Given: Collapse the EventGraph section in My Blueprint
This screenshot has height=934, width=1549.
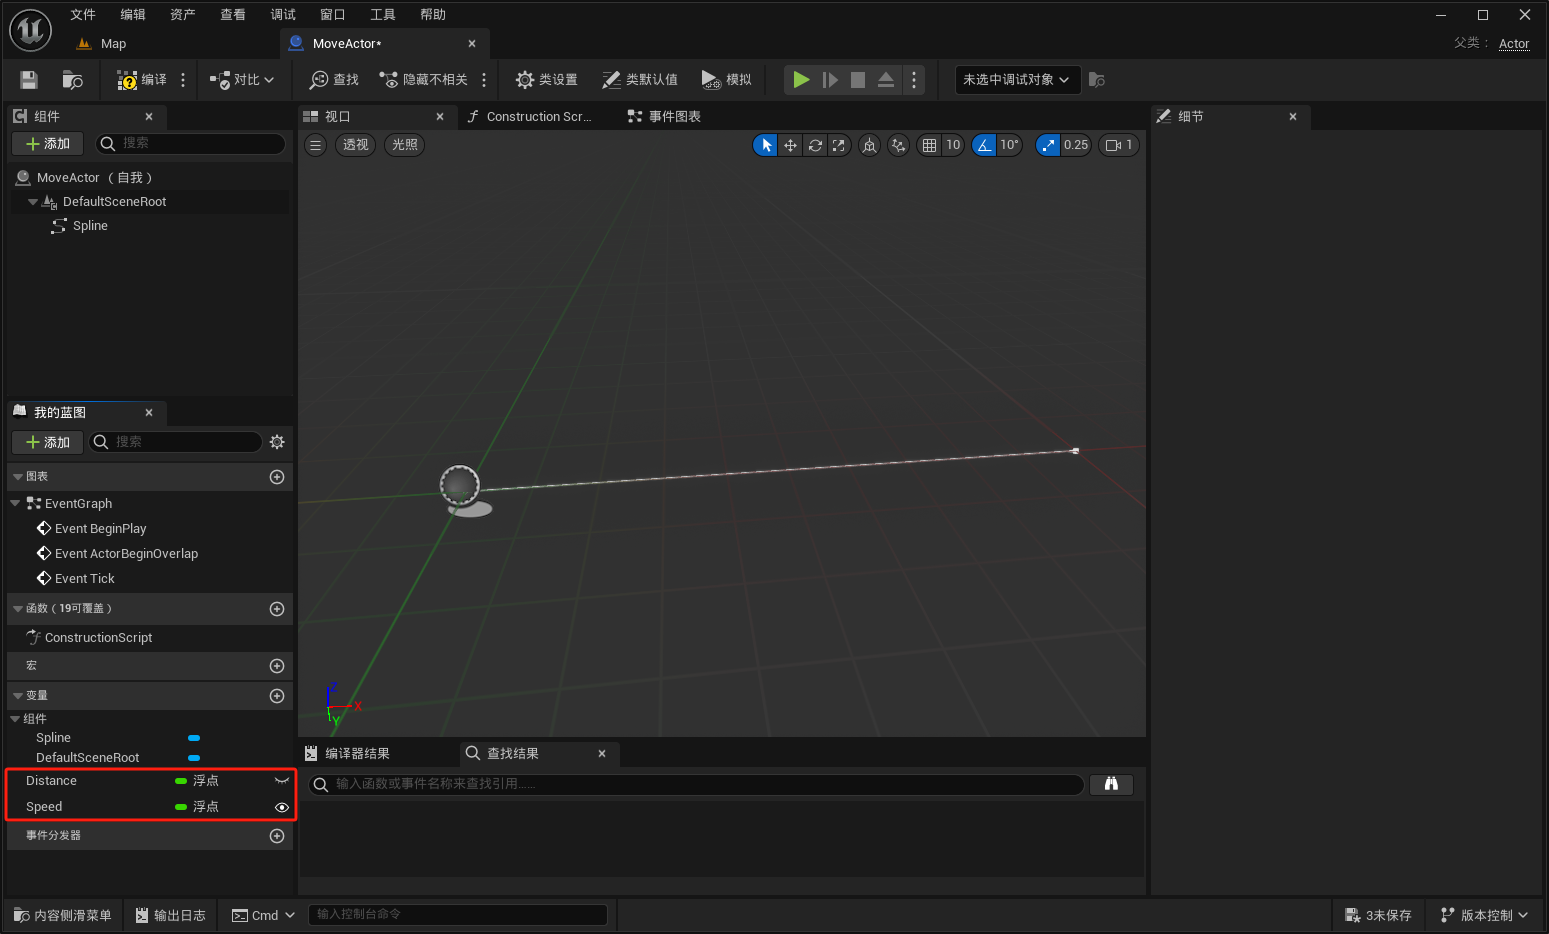Looking at the screenshot, I should click(x=17, y=503).
